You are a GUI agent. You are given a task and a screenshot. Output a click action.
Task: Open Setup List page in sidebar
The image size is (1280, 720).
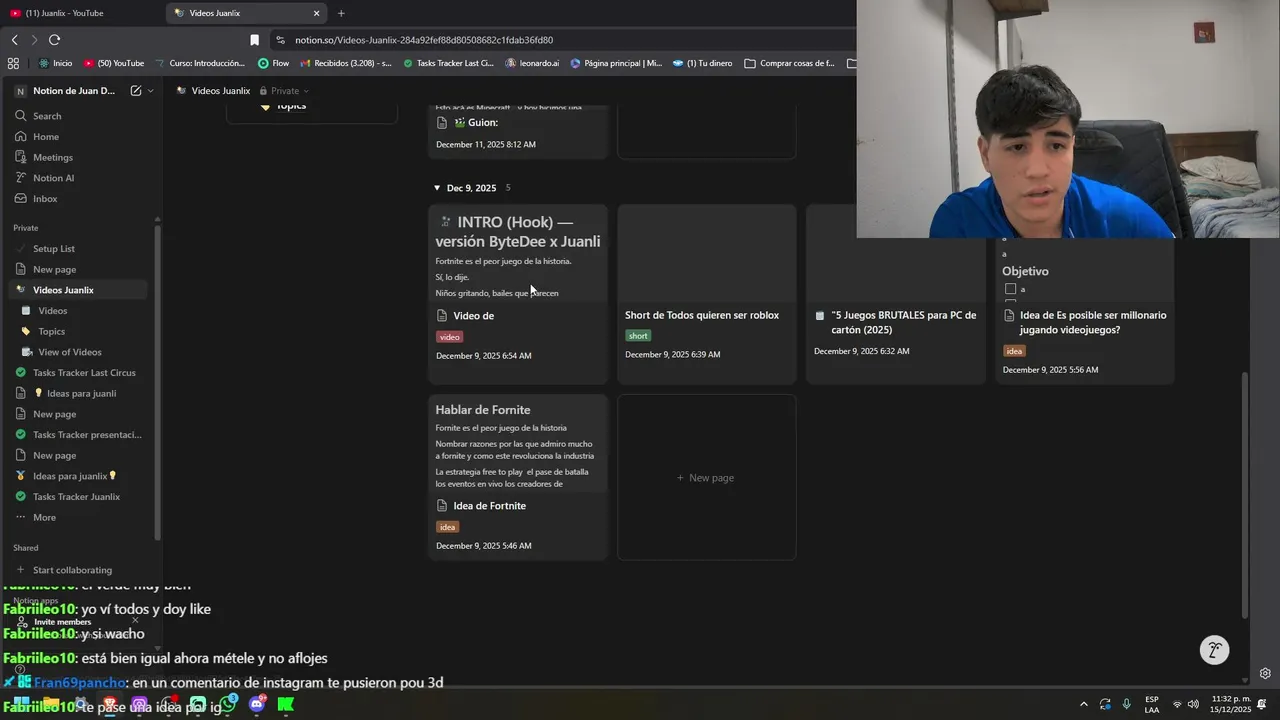[80, 249]
